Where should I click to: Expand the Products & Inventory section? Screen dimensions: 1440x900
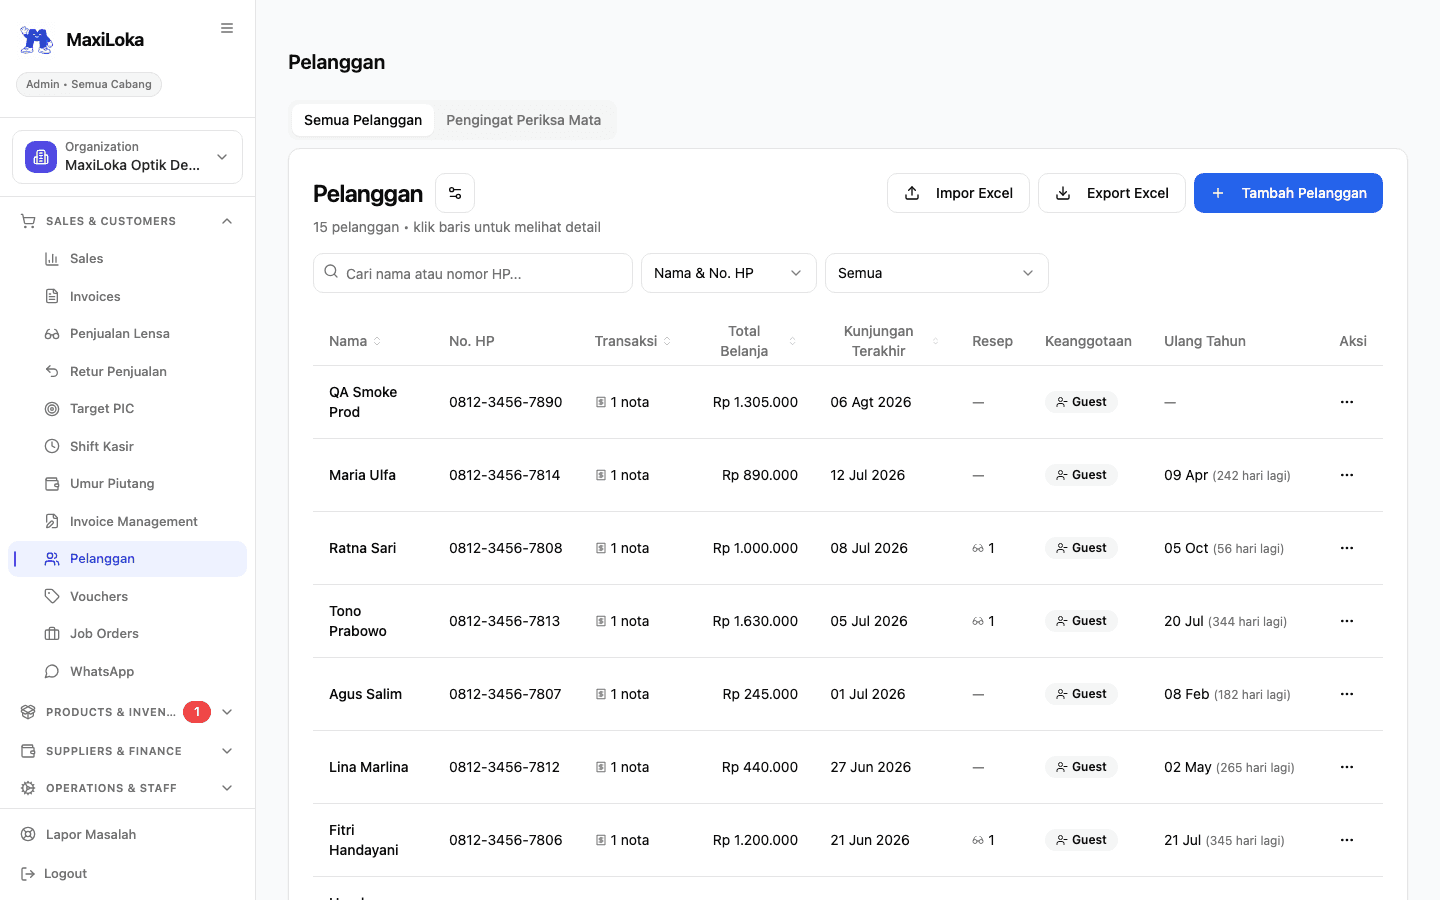(x=127, y=712)
